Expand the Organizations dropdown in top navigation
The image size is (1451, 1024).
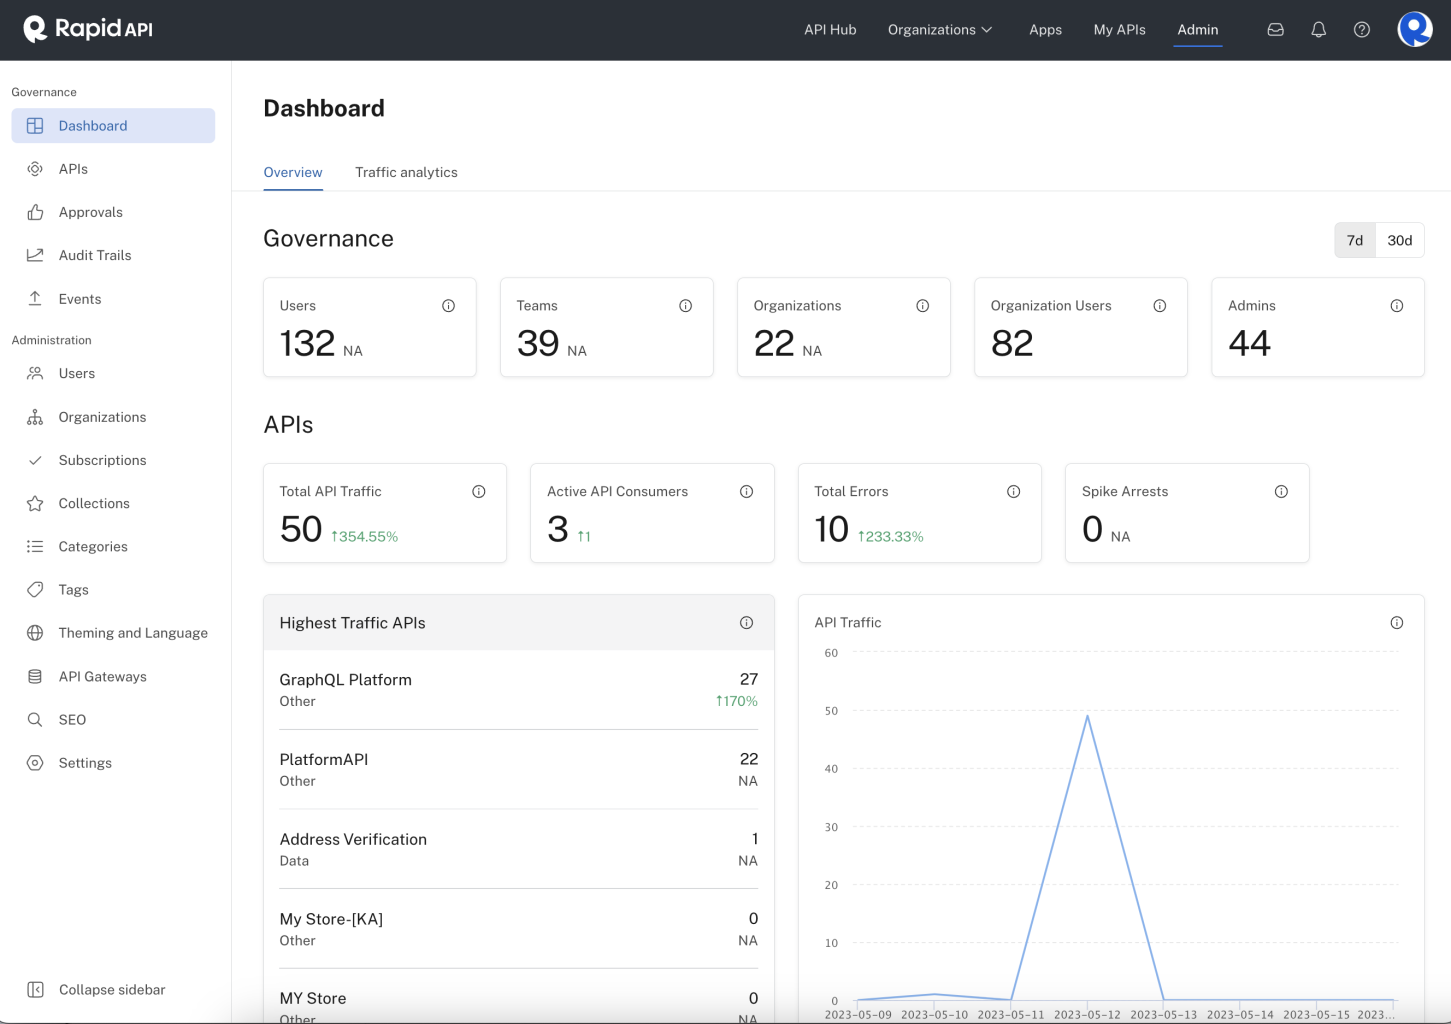[x=939, y=29]
